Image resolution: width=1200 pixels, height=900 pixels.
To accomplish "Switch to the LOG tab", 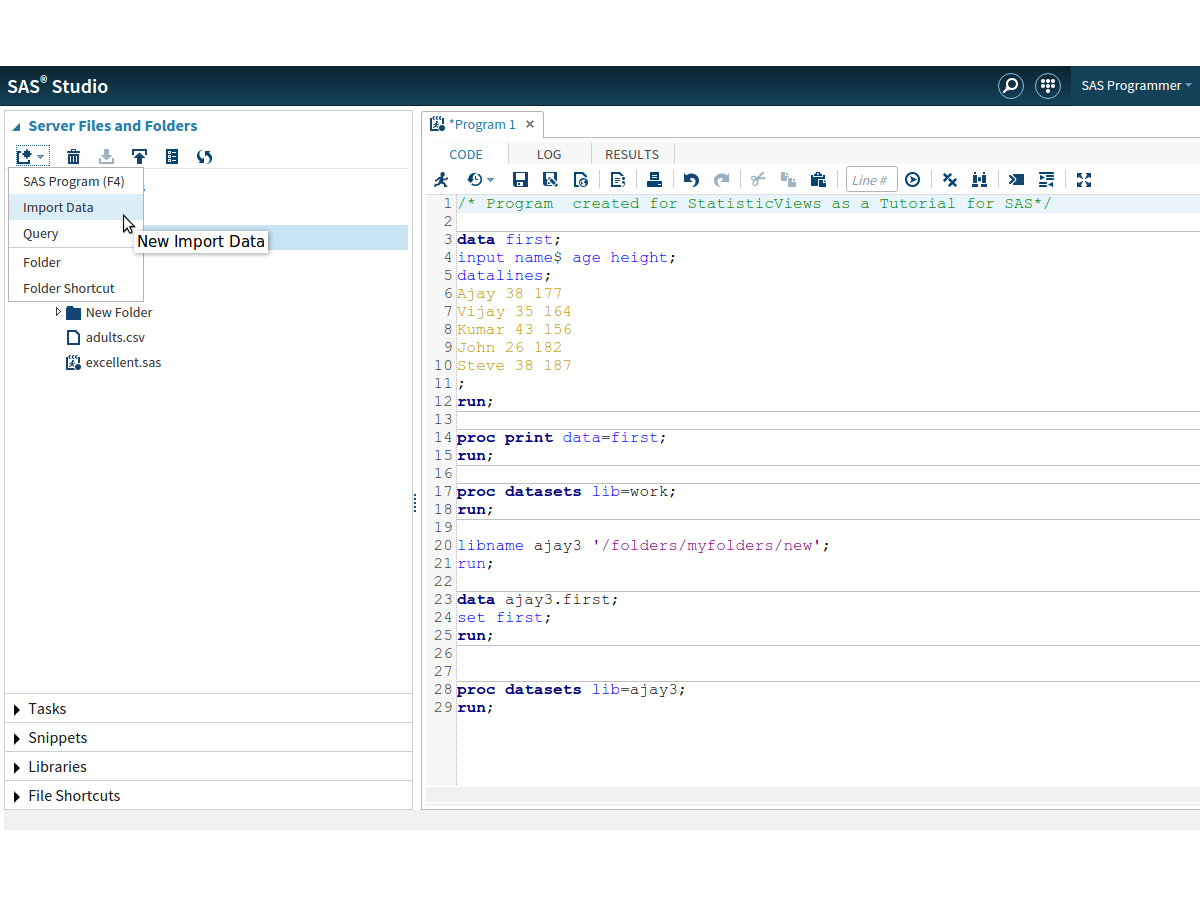I will click(549, 154).
